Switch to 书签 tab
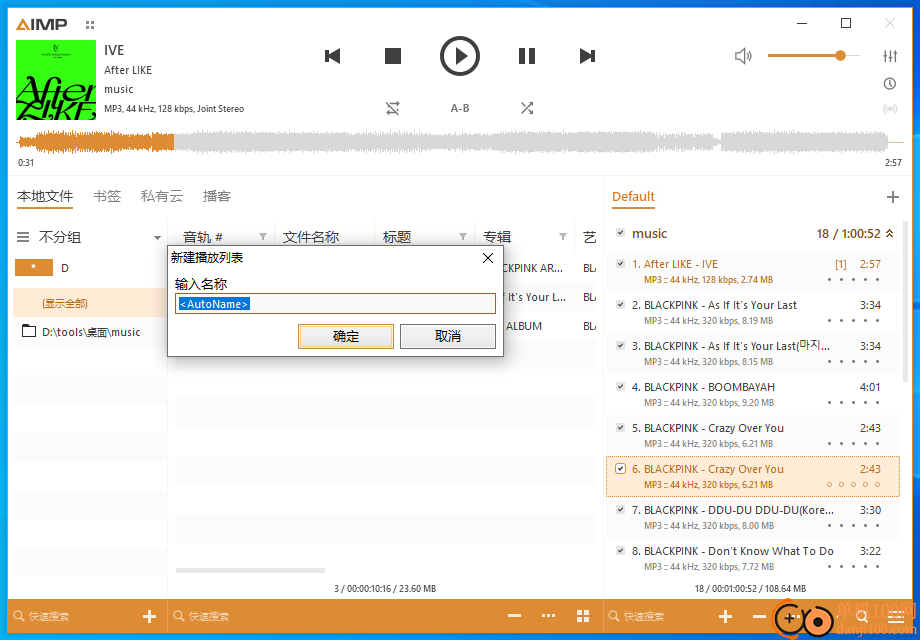Screen dimensions: 920x640 tap(107, 197)
